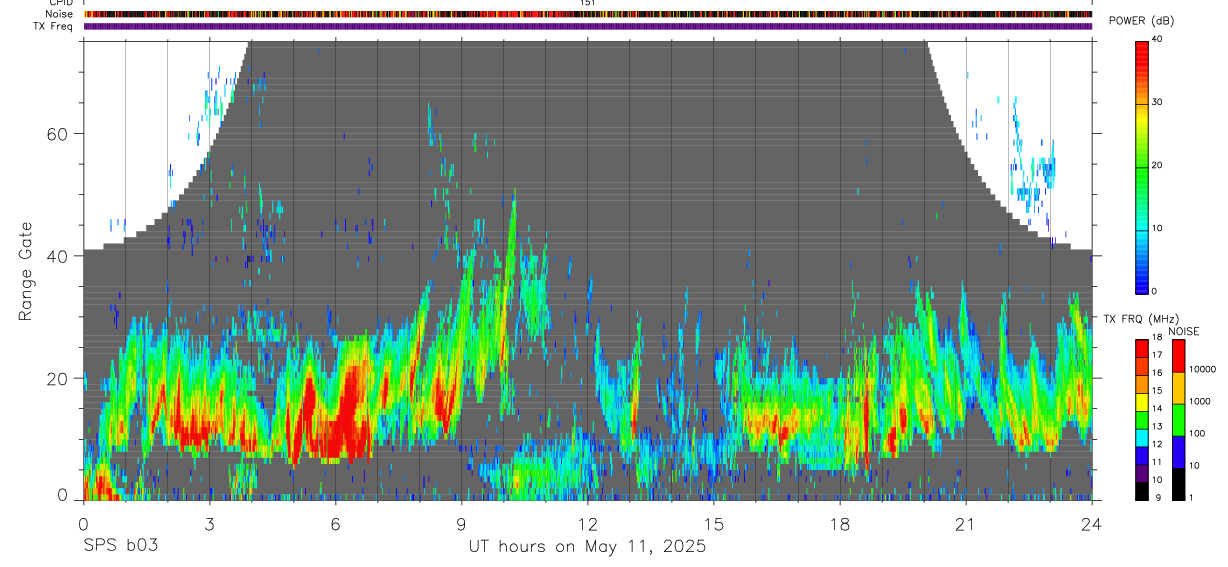The height and width of the screenshot is (567, 1228).
Task: Click the 40 dB label on power scale
Action: click(x=1159, y=39)
